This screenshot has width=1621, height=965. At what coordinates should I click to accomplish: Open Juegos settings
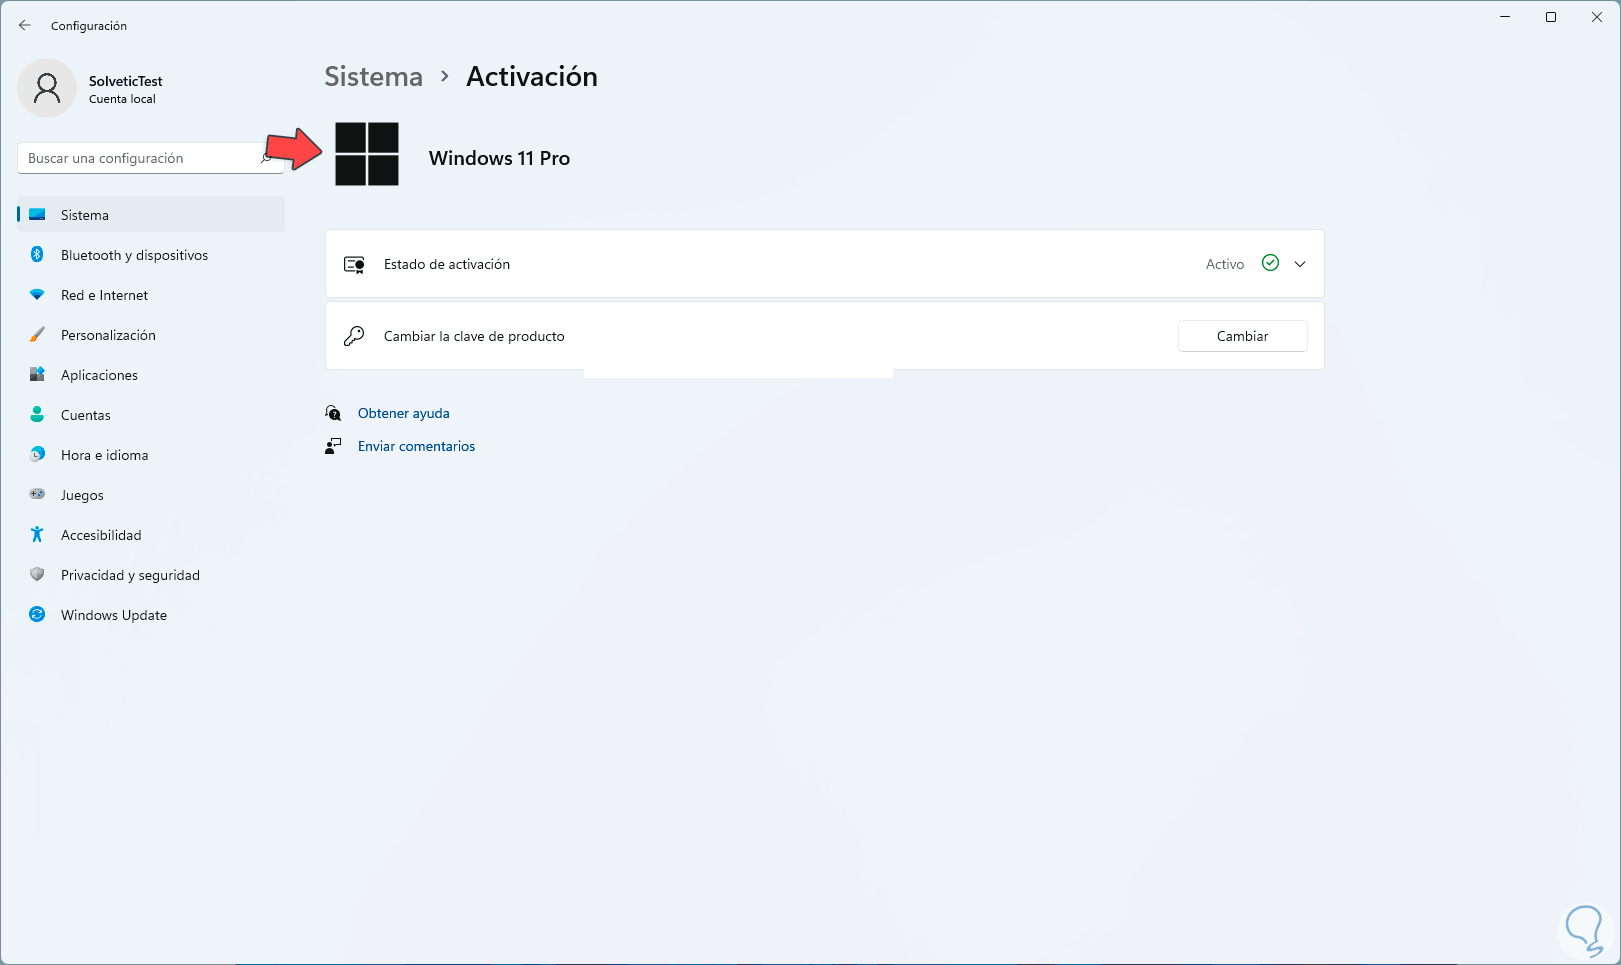click(x=151, y=495)
